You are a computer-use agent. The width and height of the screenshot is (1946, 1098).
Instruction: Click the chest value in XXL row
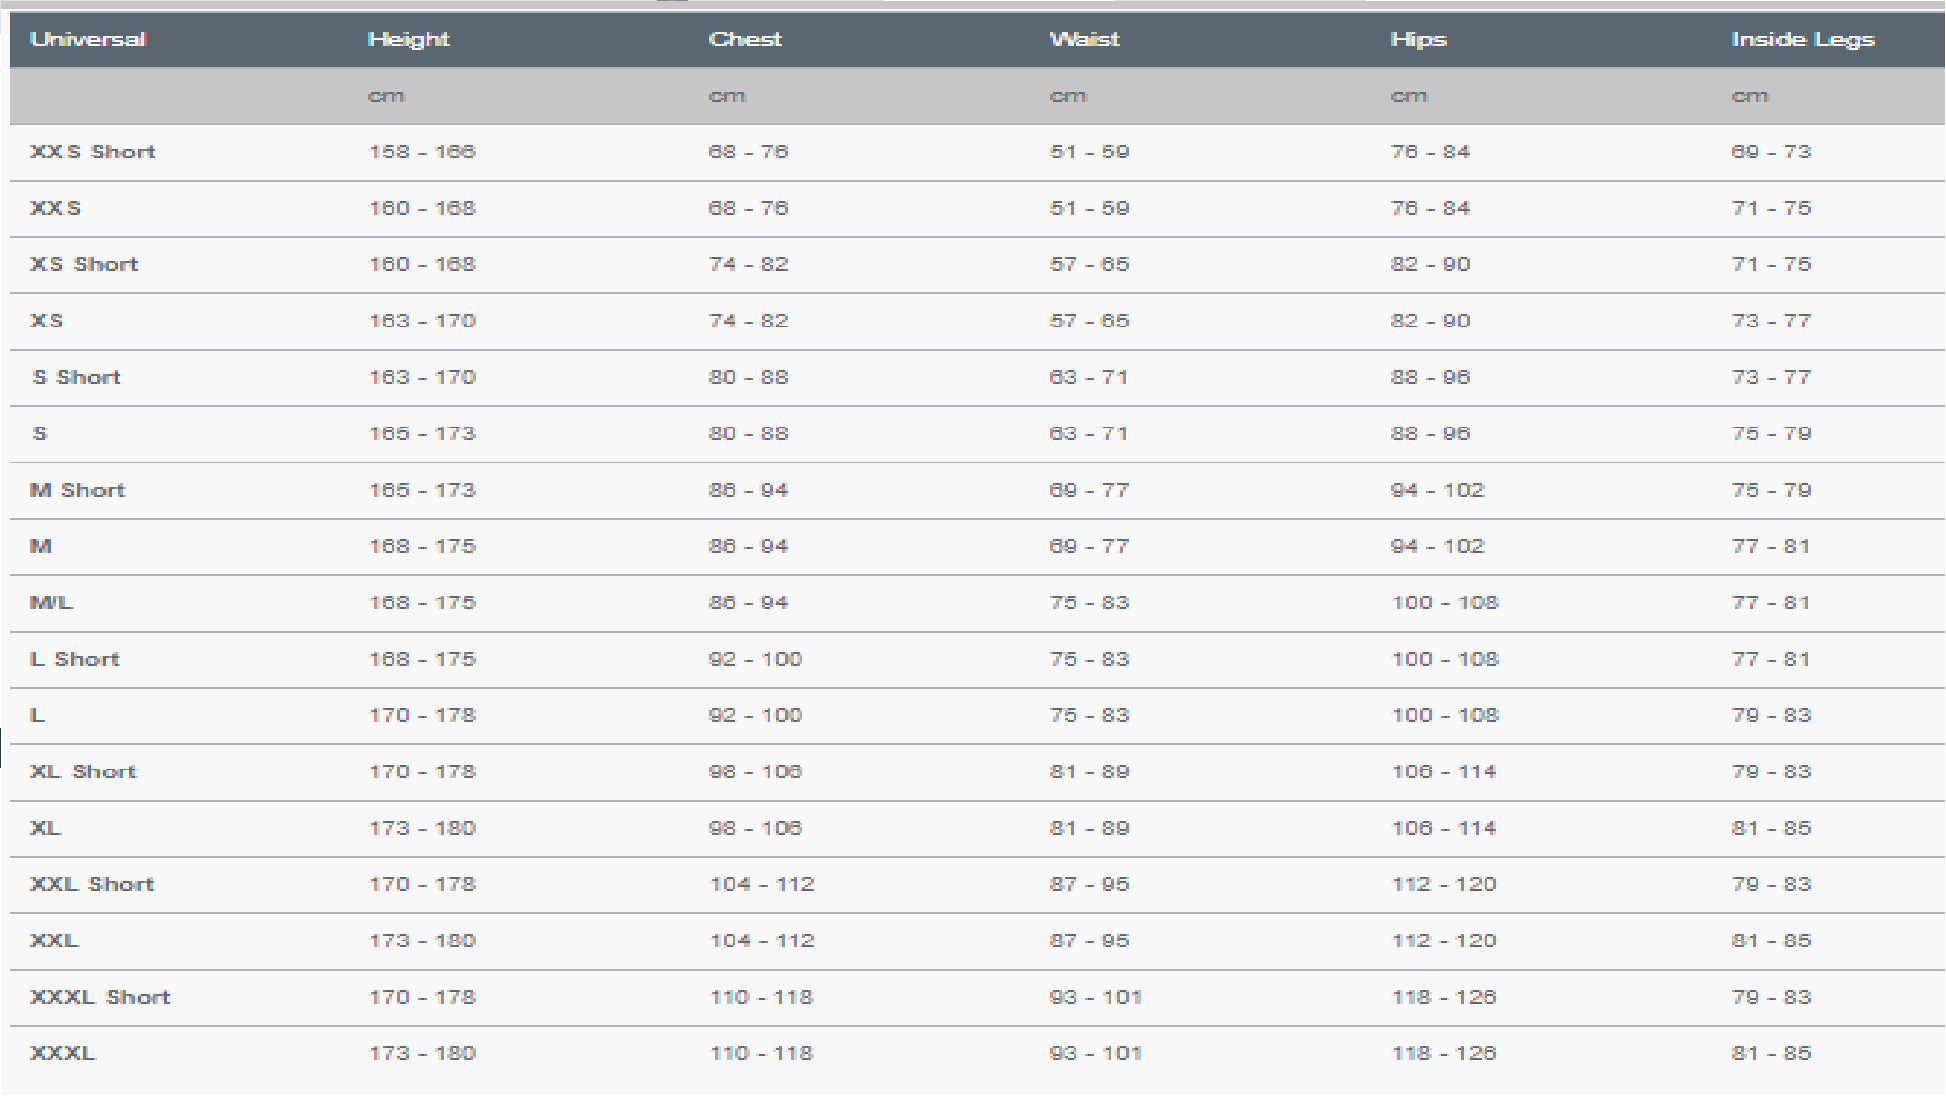[x=762, y=941]
